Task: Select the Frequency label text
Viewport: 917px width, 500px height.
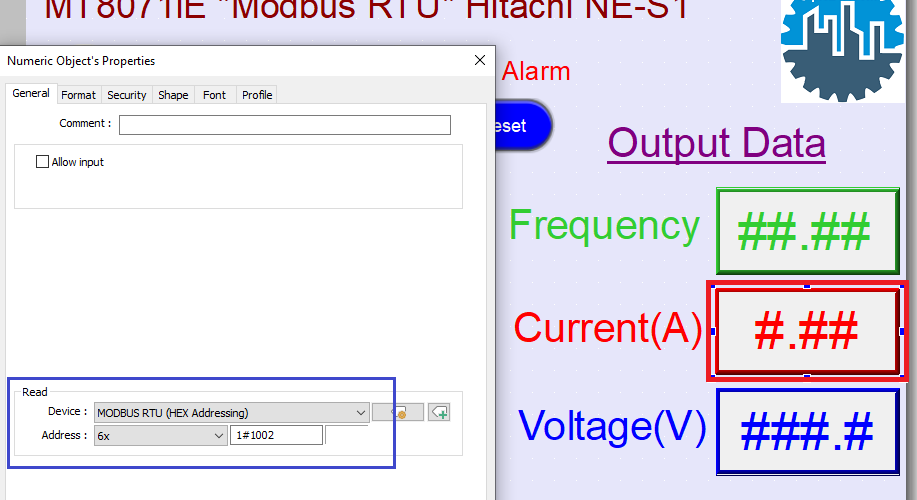Action: tap(604, 226)
